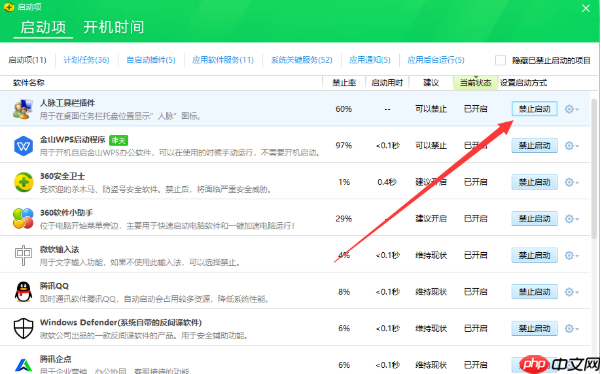Disable startup for 360安全卫士

pos(534,182)
